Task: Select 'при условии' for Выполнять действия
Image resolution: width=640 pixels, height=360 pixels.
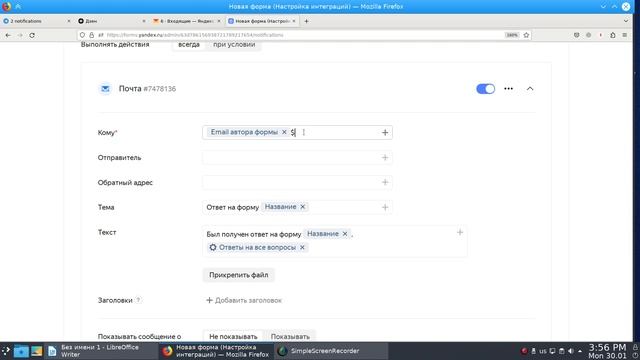Action: (234, 44)
